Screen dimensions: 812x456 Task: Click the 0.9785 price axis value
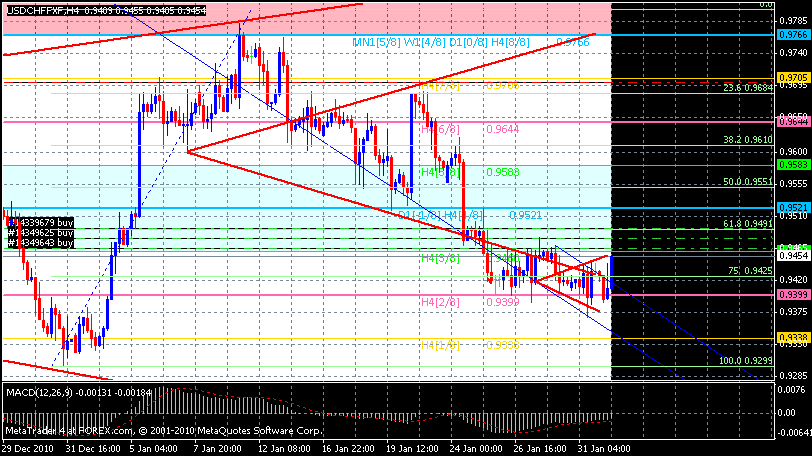point(793,21)
